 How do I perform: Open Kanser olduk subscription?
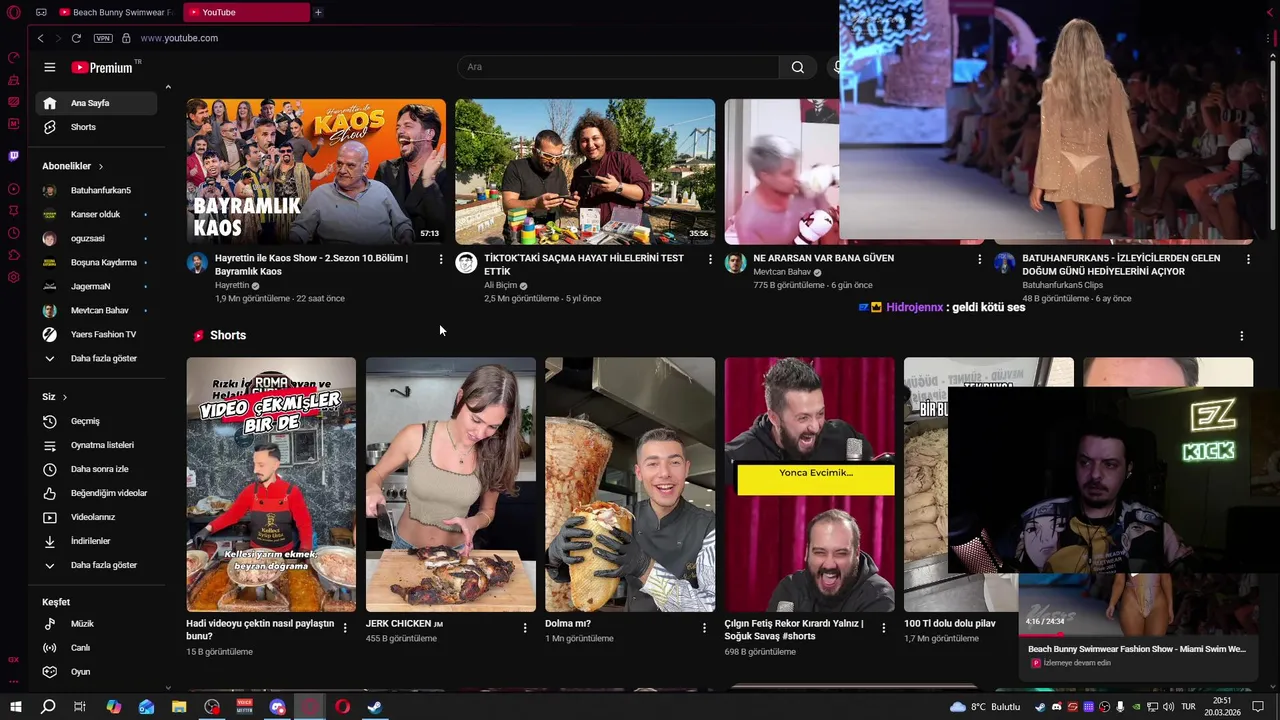tap(96, 214)
